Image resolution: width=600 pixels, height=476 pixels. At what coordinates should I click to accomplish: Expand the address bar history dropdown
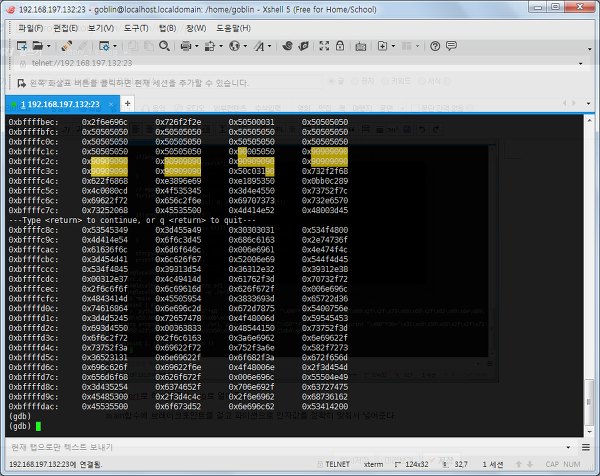click(580, 64)
